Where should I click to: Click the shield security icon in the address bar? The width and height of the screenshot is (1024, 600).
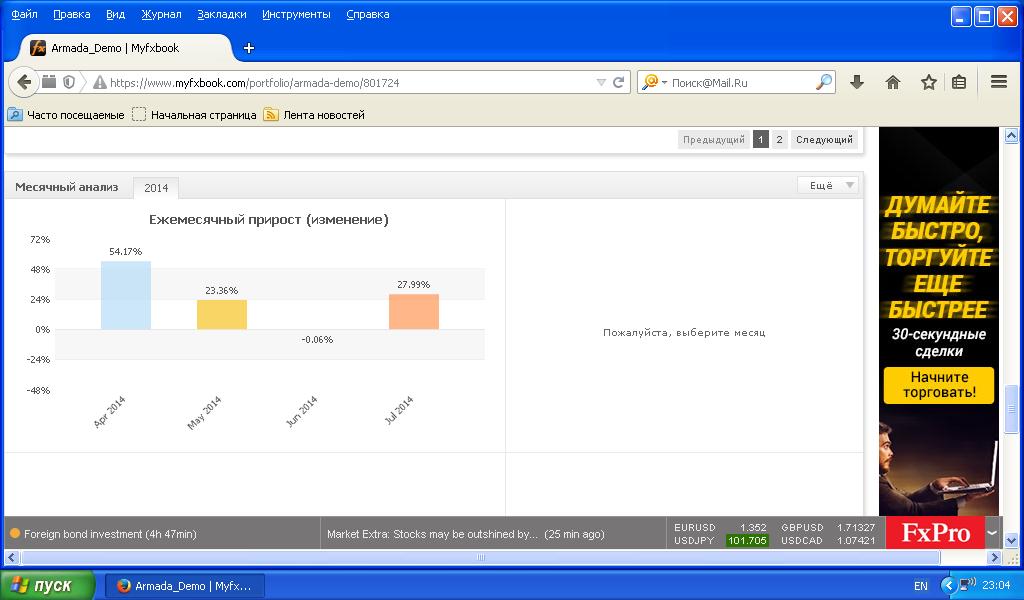[69, 82]
